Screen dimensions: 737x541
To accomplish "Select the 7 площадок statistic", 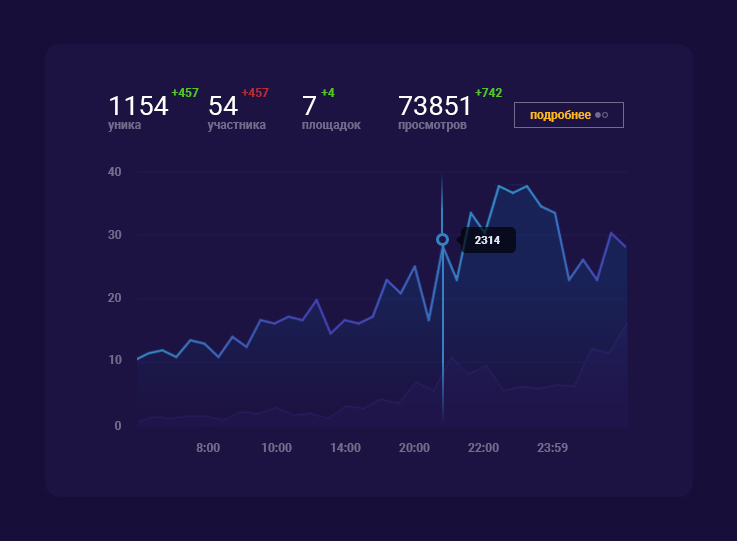I will click(331, 112).
